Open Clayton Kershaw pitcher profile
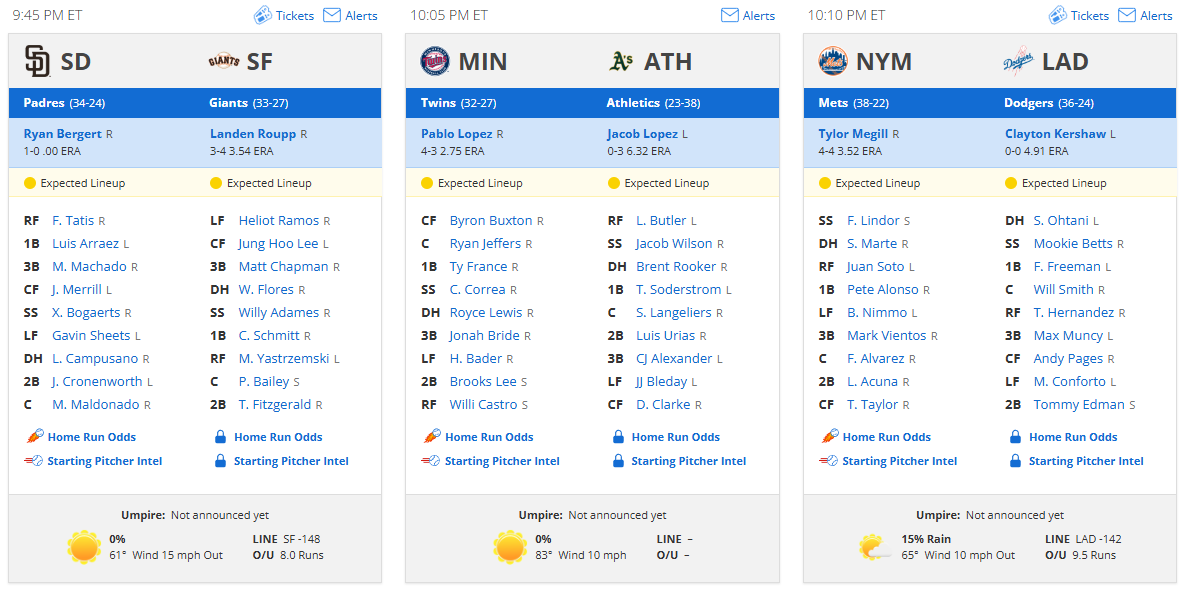Screen dimensions: 1187x593 tap(1055, 134)
